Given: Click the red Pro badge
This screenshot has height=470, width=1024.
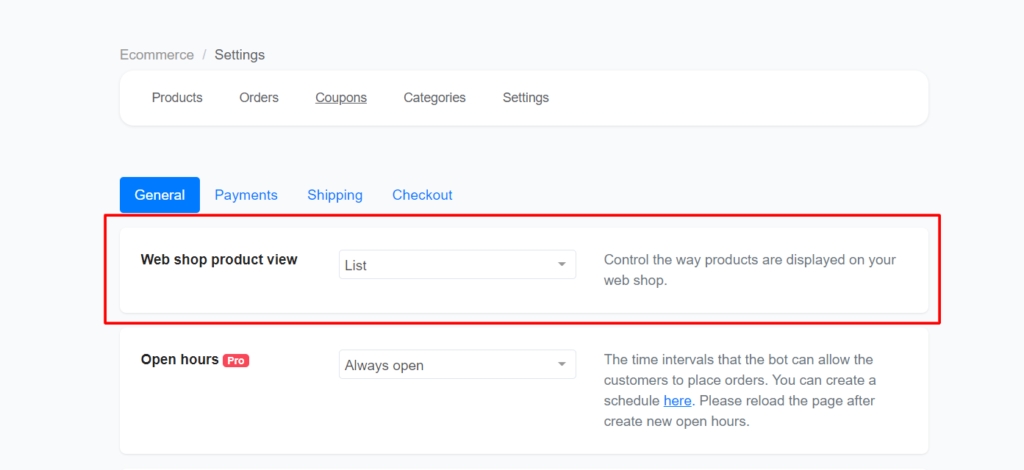Looking at the screenshot, I should coord(236,360).
